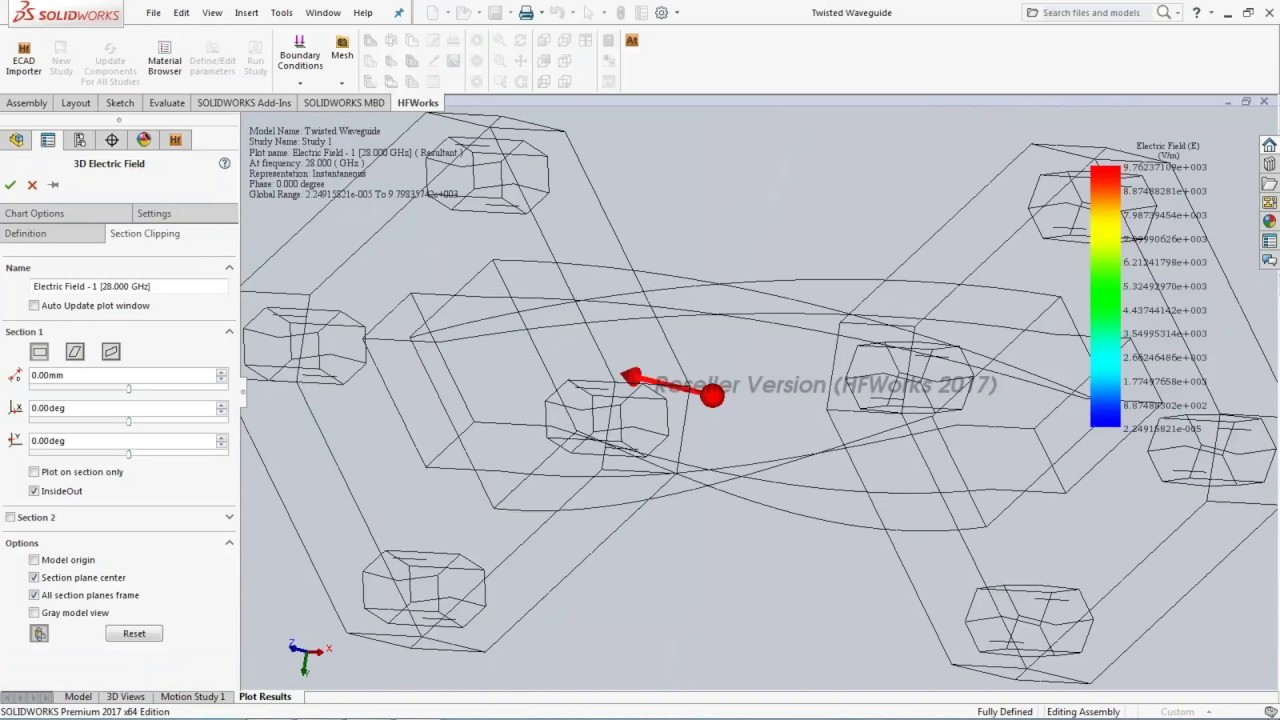
Task: Switch to the SOLIDWORKS Add-Ins tab
Action: 244,103
